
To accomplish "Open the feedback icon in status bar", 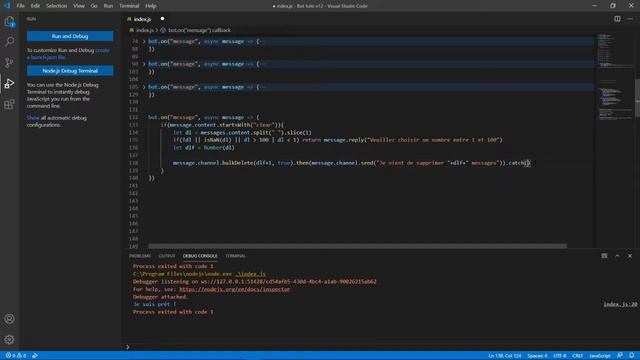I will tap(620, 356).
